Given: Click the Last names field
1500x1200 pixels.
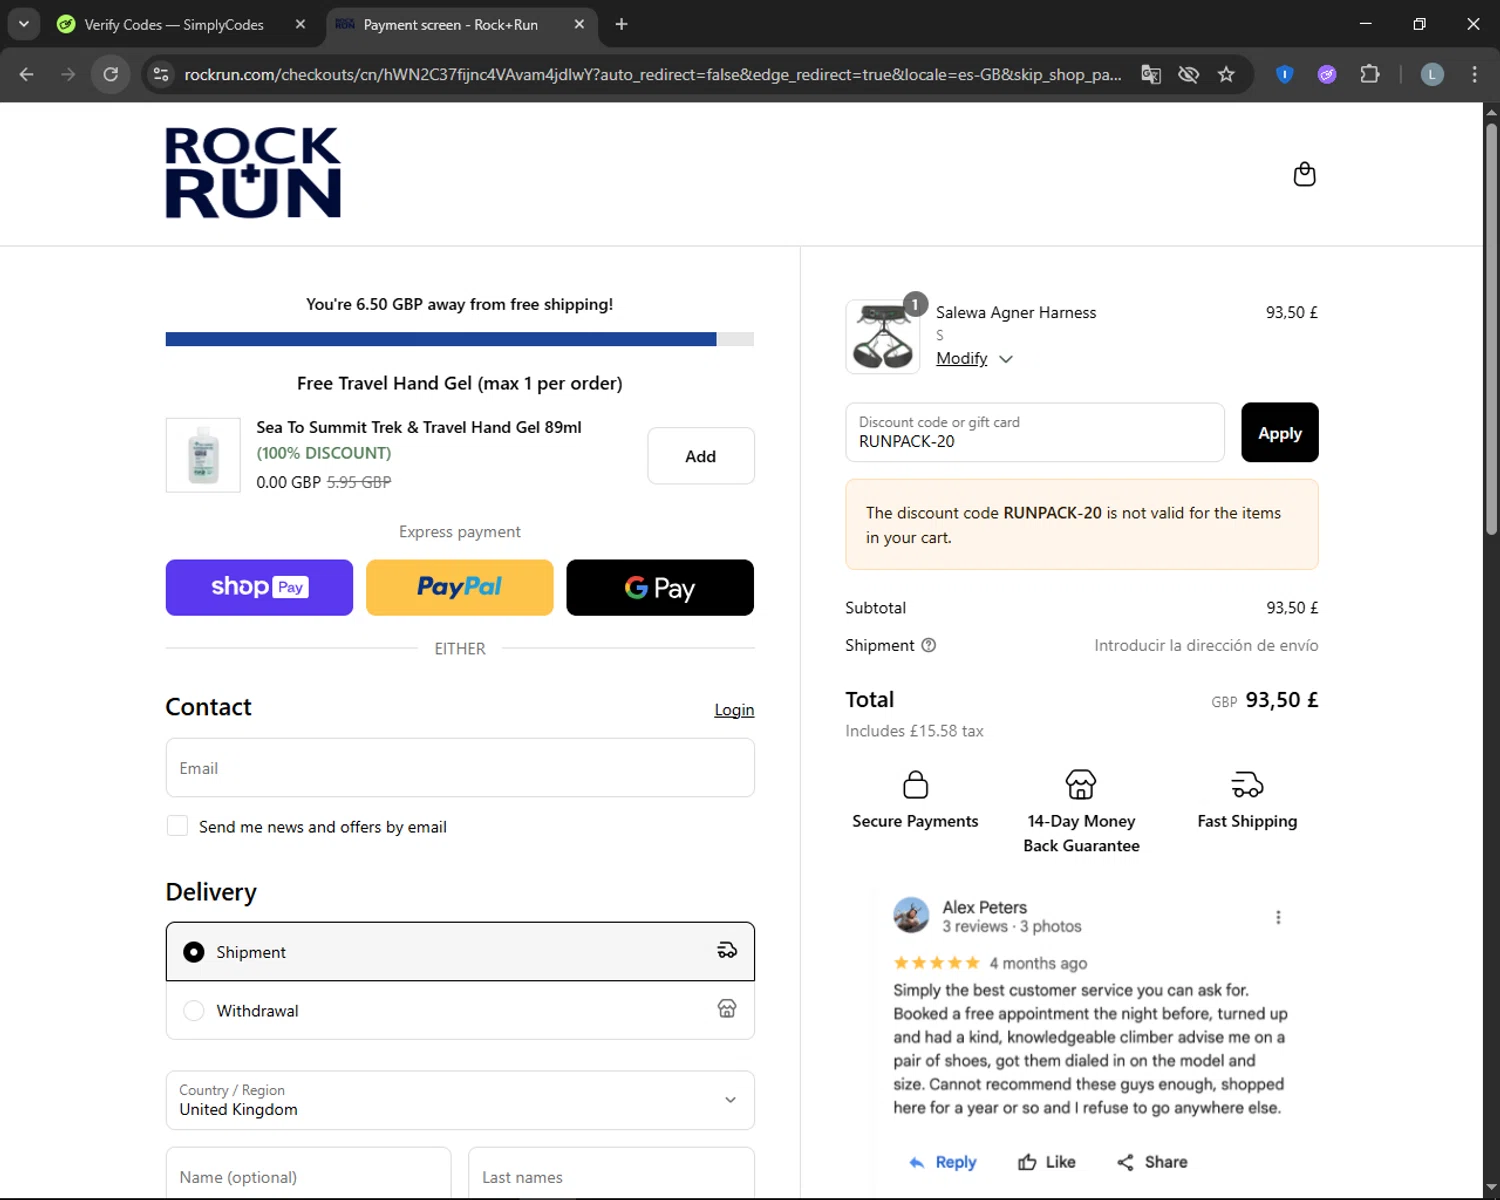Looking at the screenshot, I should [x=611, y=1172].
